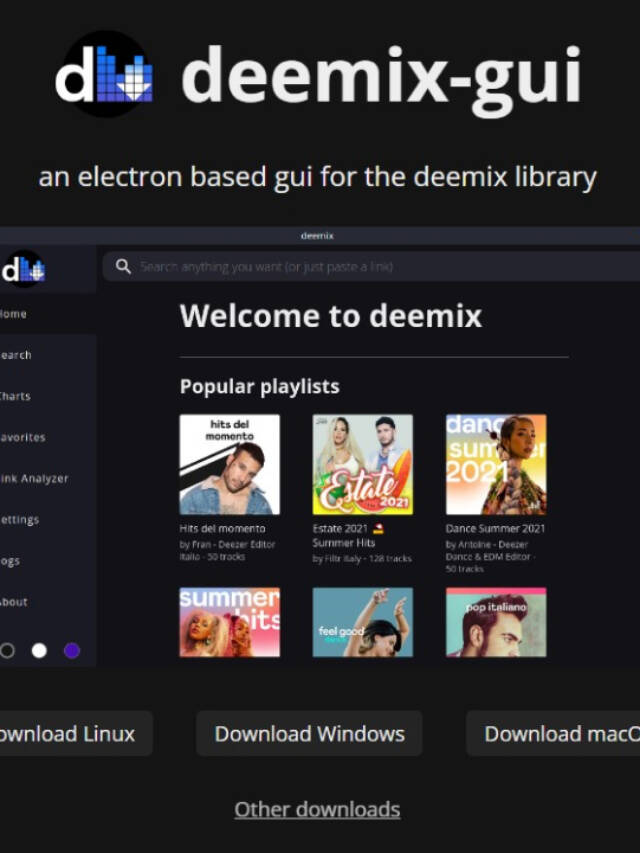Open the Estate 2021 playlist cover

pyautogui.click(x=363, y=465)
